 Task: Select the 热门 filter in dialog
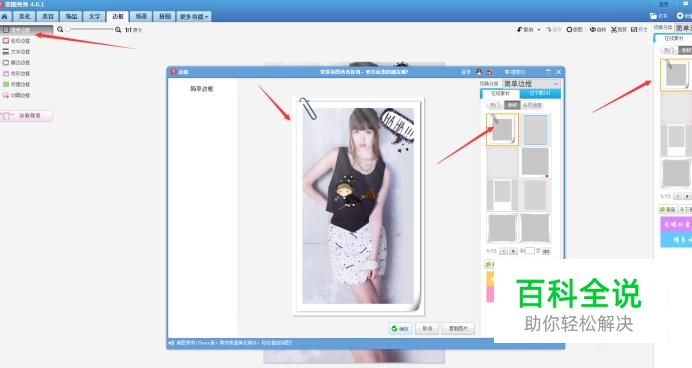[495, 105]
